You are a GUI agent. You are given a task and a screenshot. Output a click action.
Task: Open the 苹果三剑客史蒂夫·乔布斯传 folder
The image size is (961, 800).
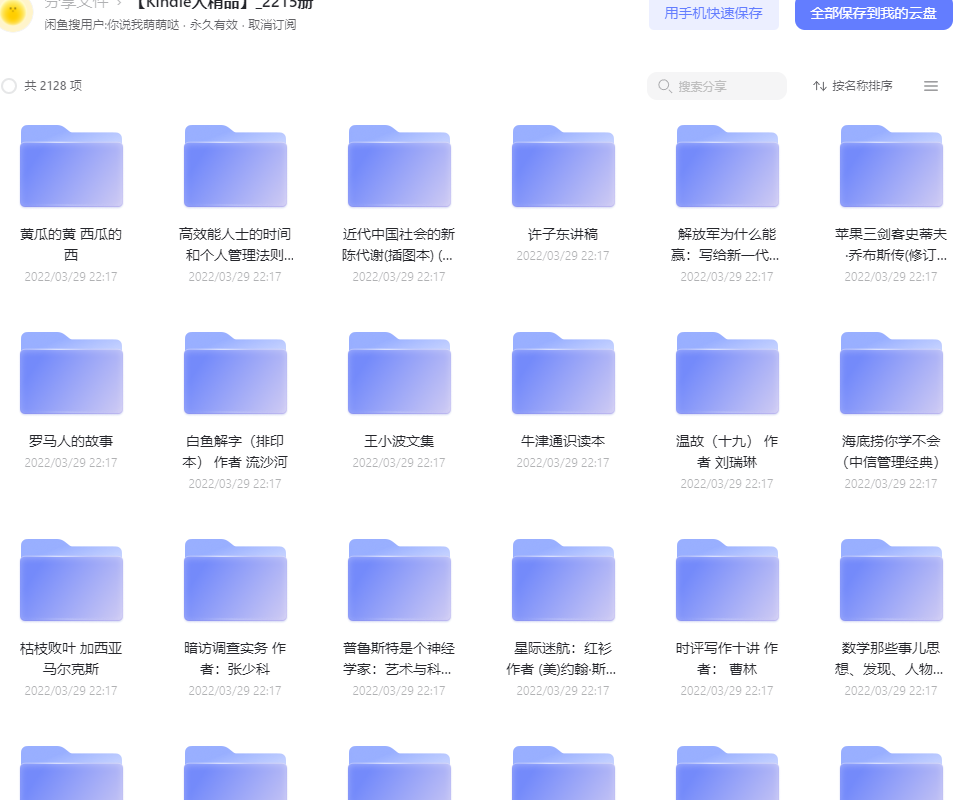pyautogui.click(x=891, y=166)
